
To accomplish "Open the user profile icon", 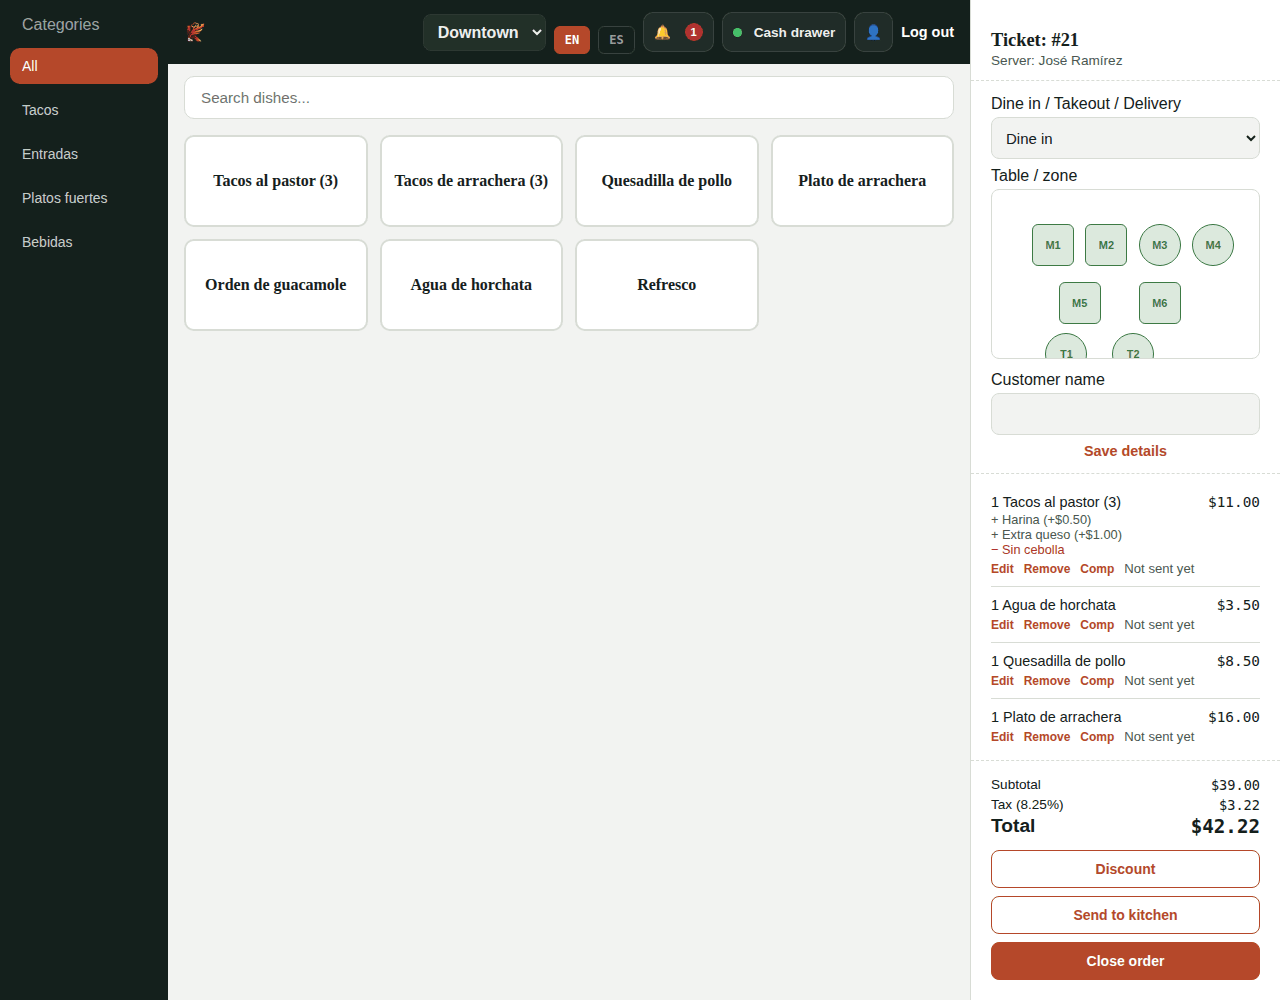I will pos(873,32).
